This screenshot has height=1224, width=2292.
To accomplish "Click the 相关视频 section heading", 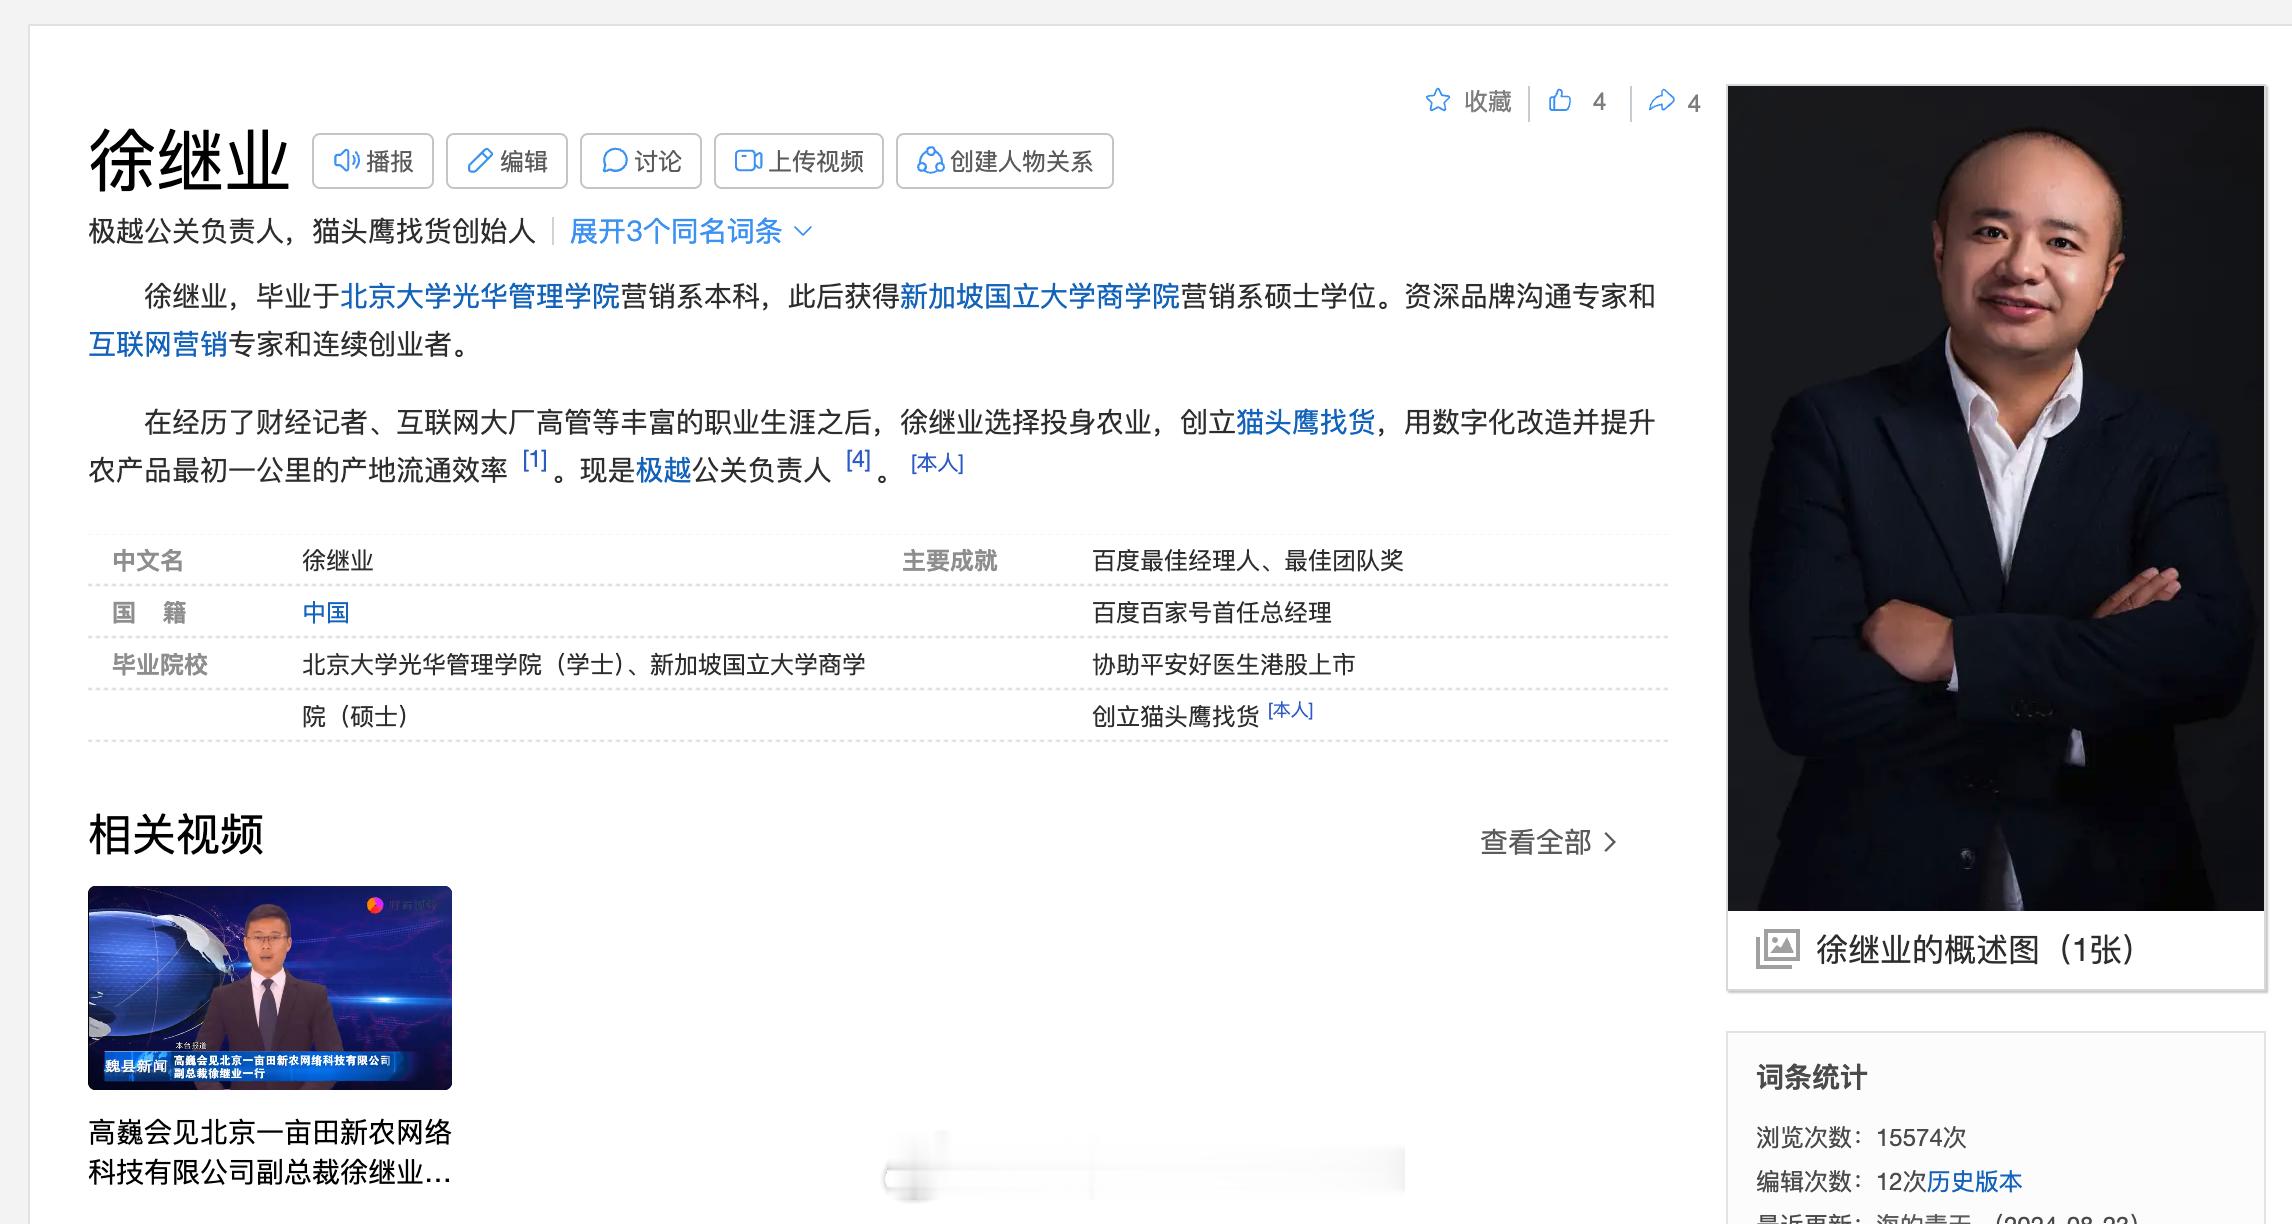I will pyautogui.click(x=176, y=835).
